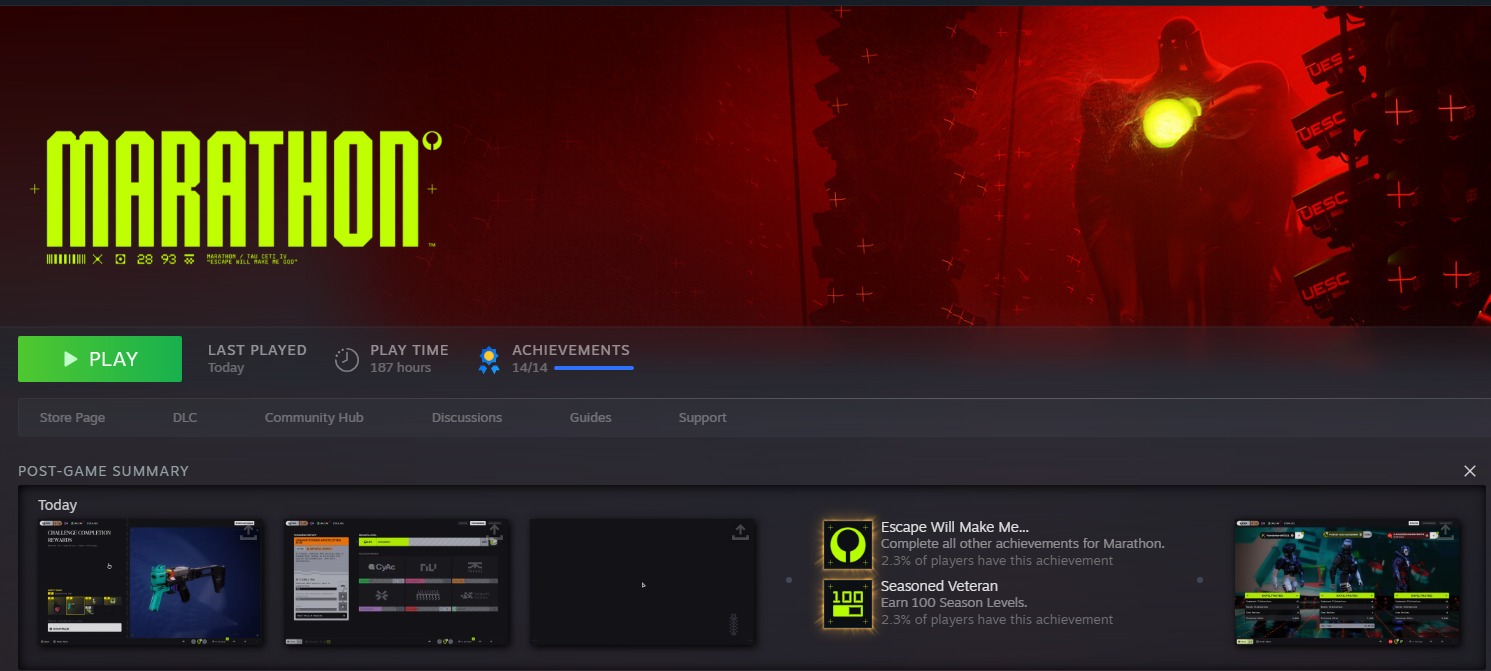This screenshot has width=1491, height=671.
Task: Click the 'Today' date label in summary
Action: (57, 505)
